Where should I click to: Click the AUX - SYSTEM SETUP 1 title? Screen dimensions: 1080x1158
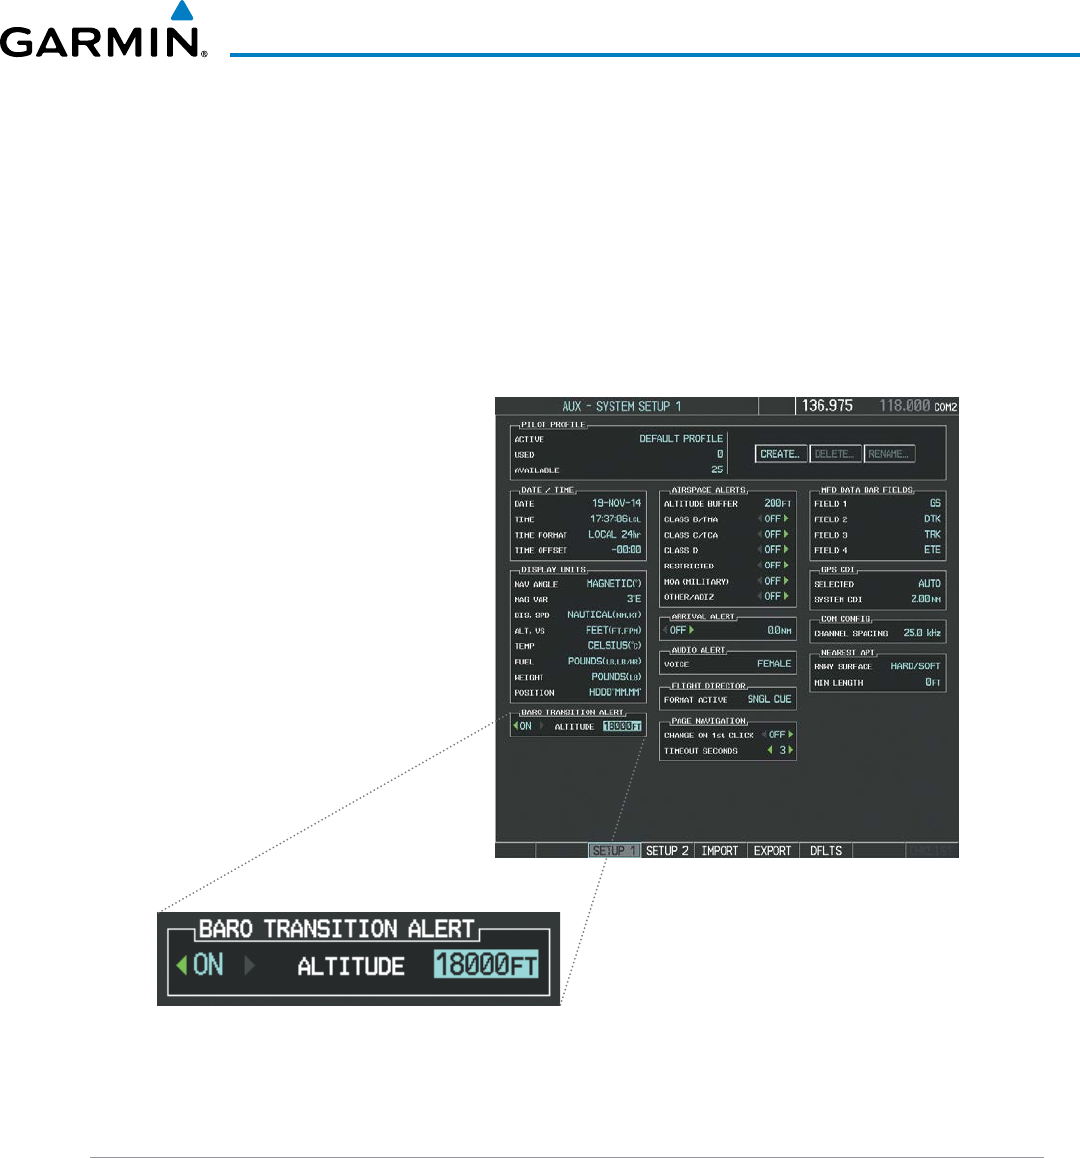pos(621,406)
